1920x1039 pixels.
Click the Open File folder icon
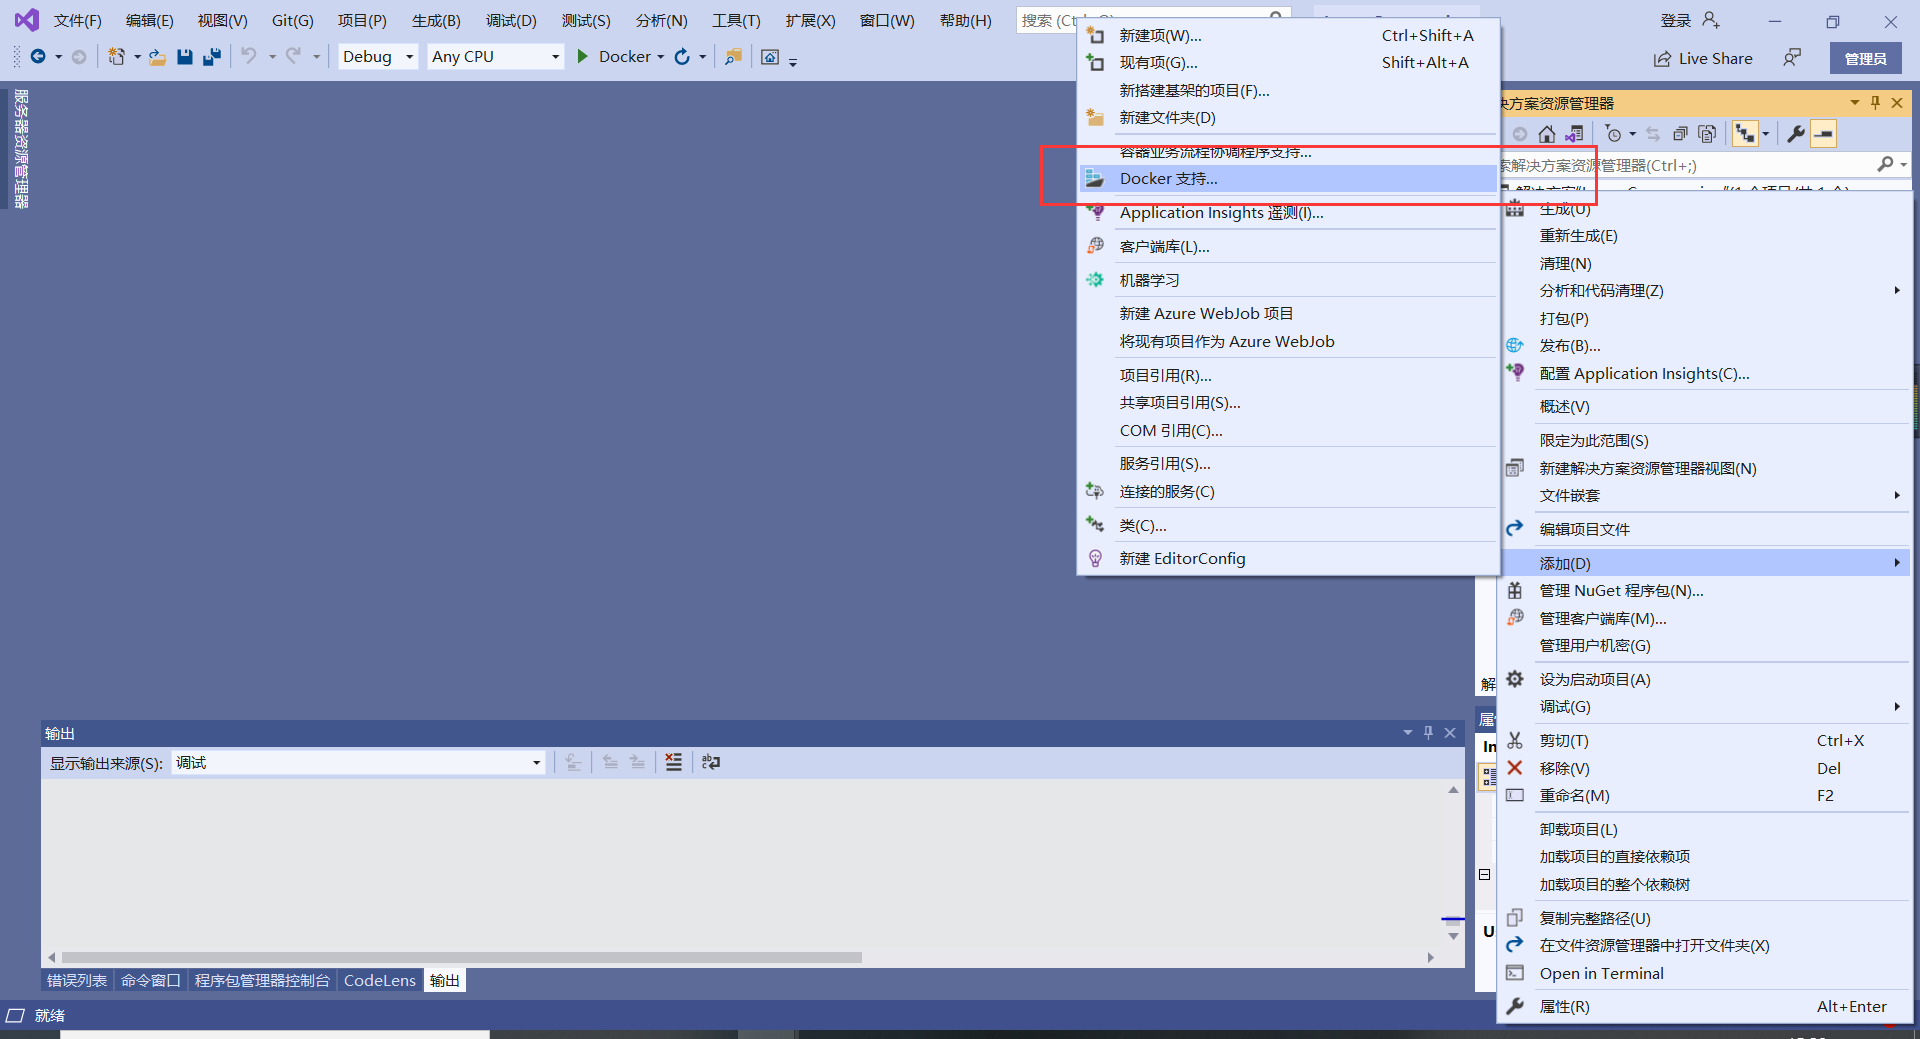157,57
